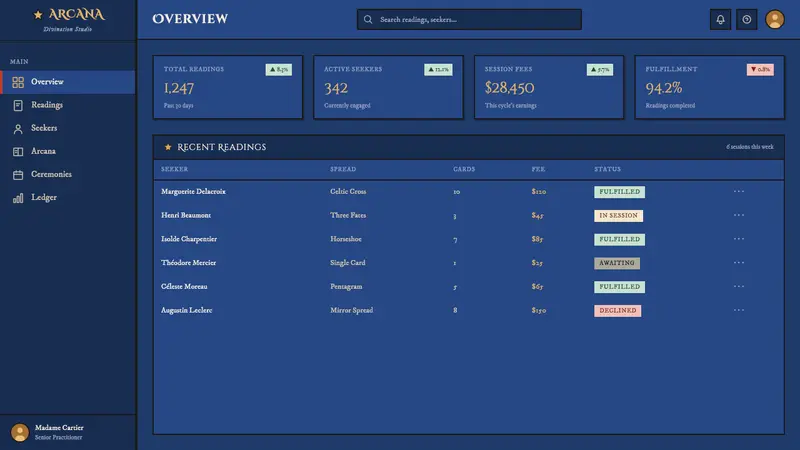The height and width of the screenshot is (450, 800).
Task: Click Fulfilled status for Marguerite Delacroix
Action: click(619, 192)
